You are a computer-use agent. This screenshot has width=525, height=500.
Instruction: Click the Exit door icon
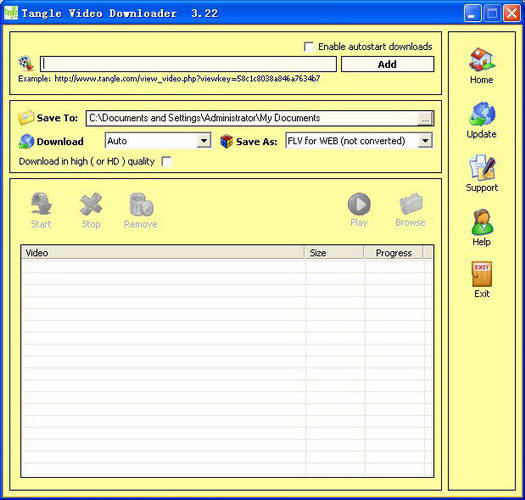(x=482, y=274)
